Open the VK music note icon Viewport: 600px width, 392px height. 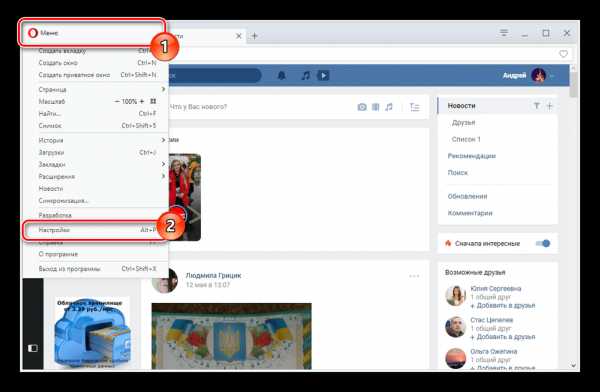(305, 75)
